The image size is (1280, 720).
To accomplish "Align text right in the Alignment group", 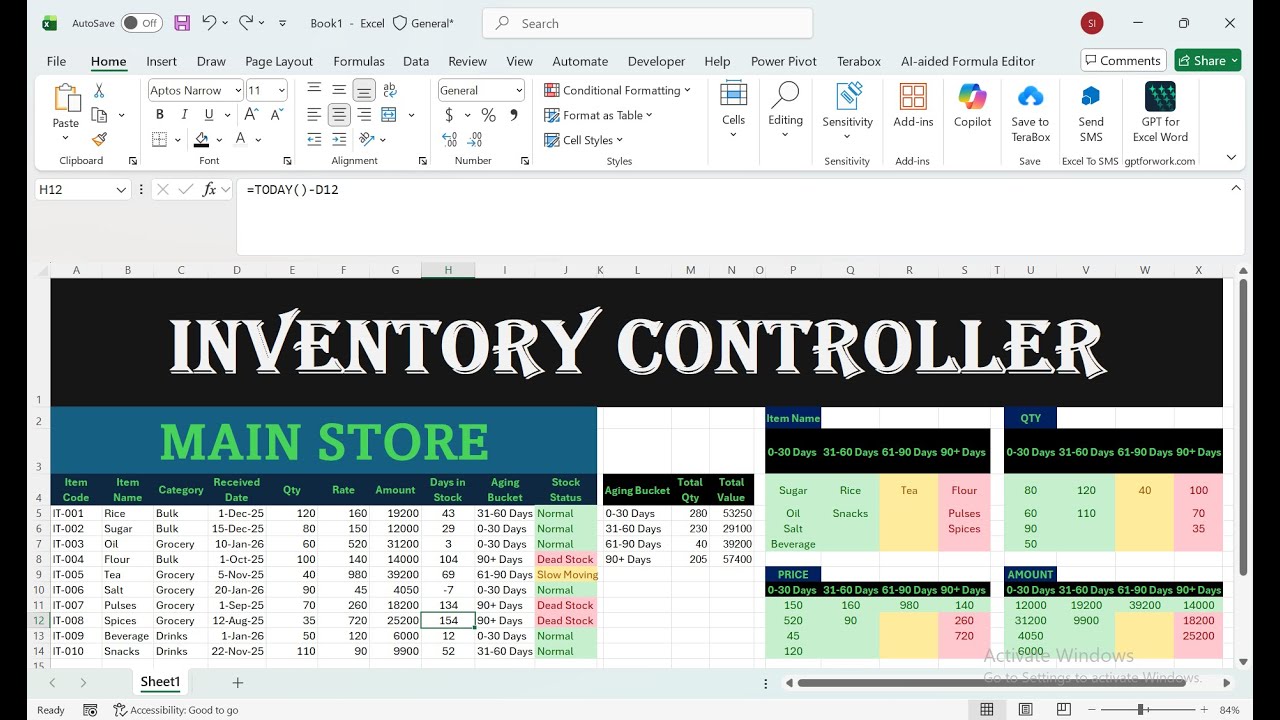I will 364,115.
